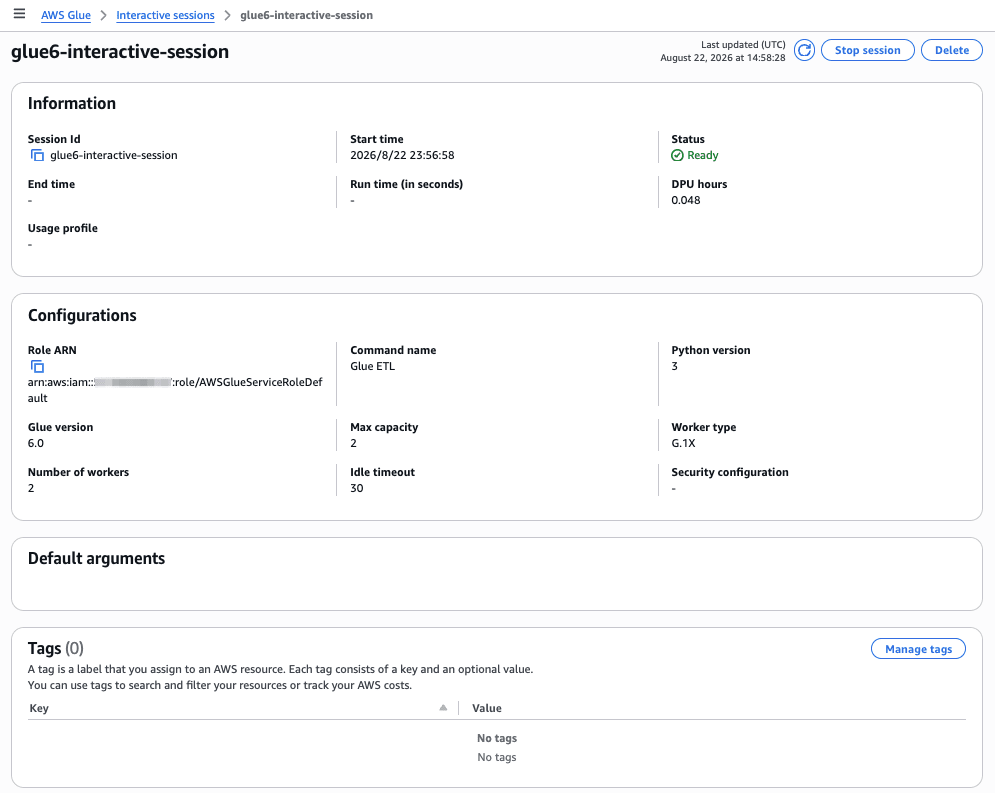The width and height of the screenshot is (995, 793).
Task: Sort tags by Key column arrow
Action: (443, 708)
